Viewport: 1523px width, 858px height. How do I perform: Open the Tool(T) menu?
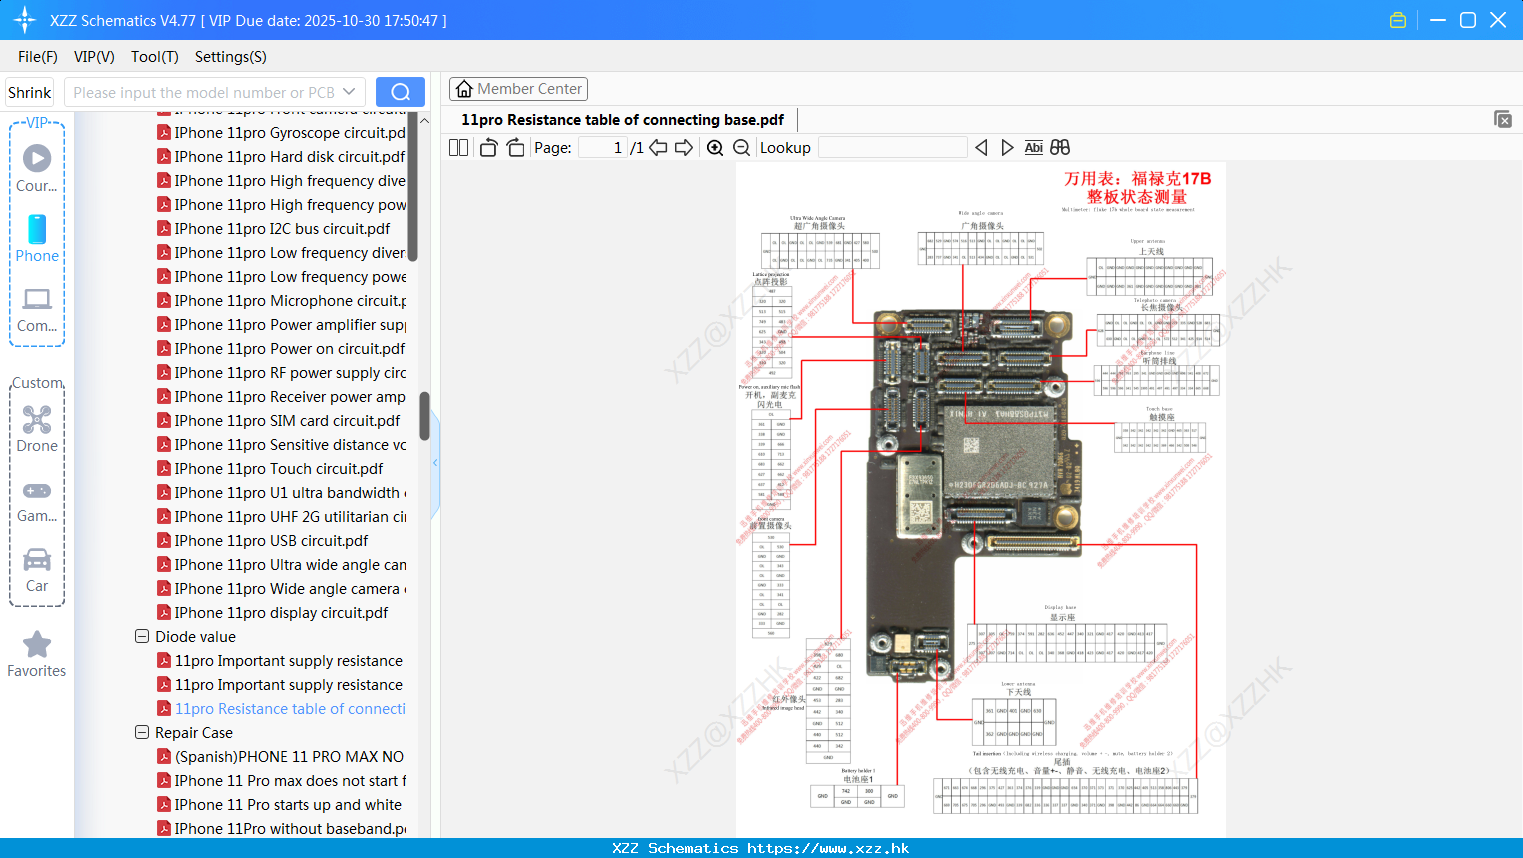coord(155,57)
